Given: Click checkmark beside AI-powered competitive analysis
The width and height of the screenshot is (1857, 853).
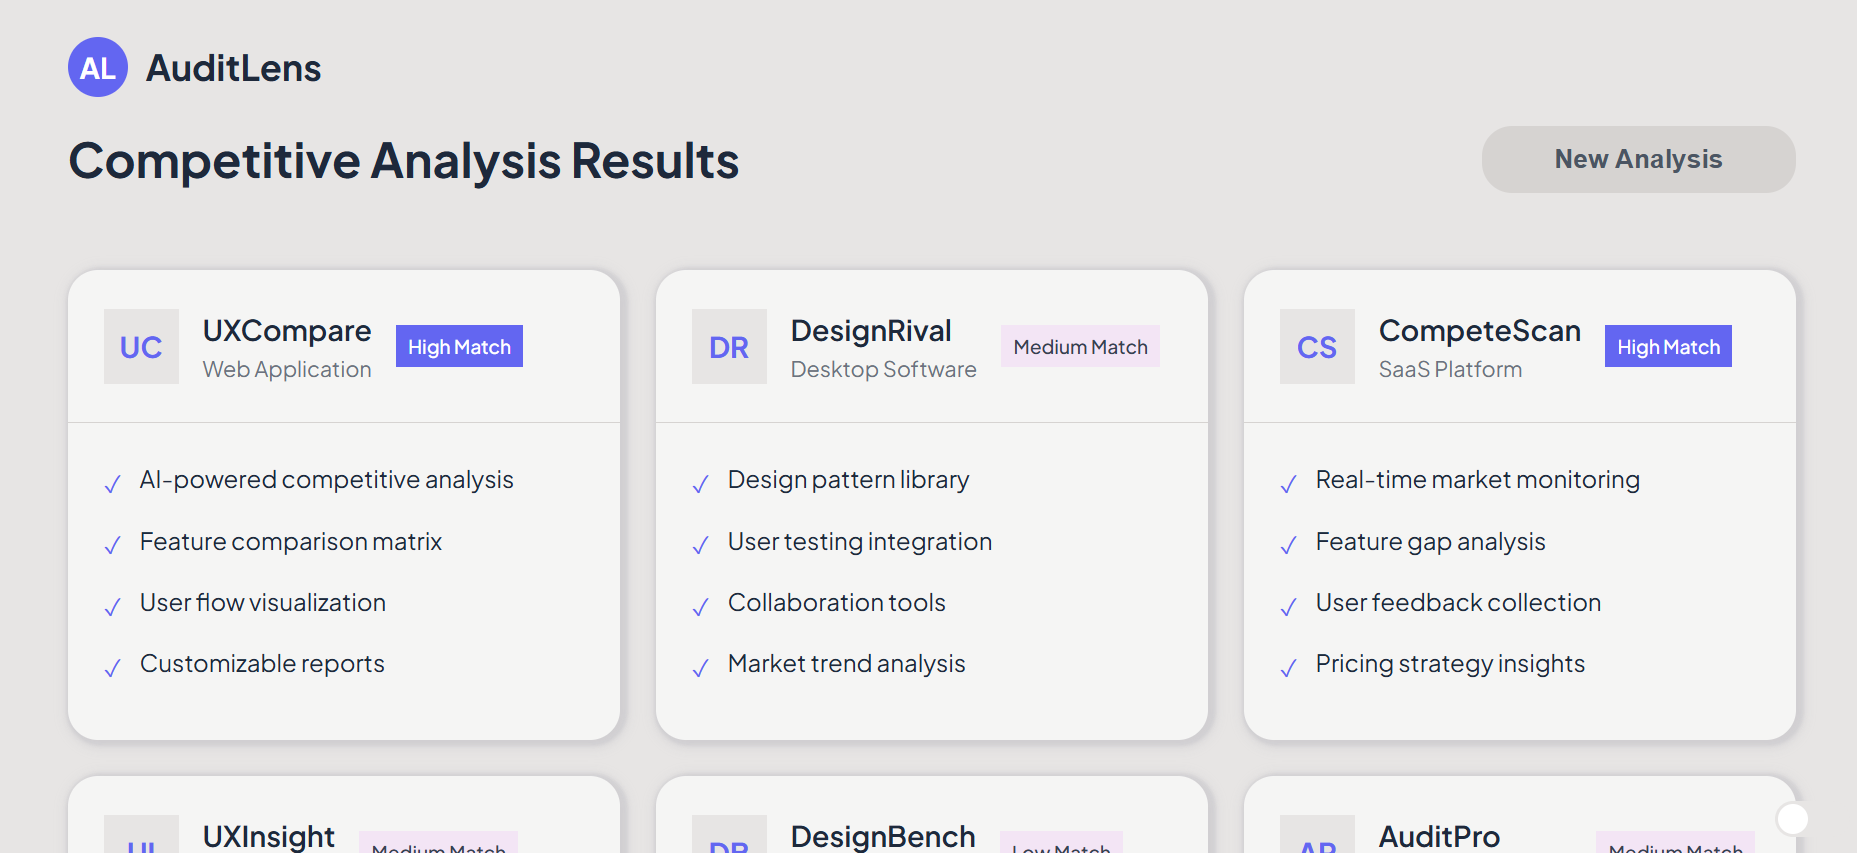Looking at the screenshot, I should [x=113, y=484].
